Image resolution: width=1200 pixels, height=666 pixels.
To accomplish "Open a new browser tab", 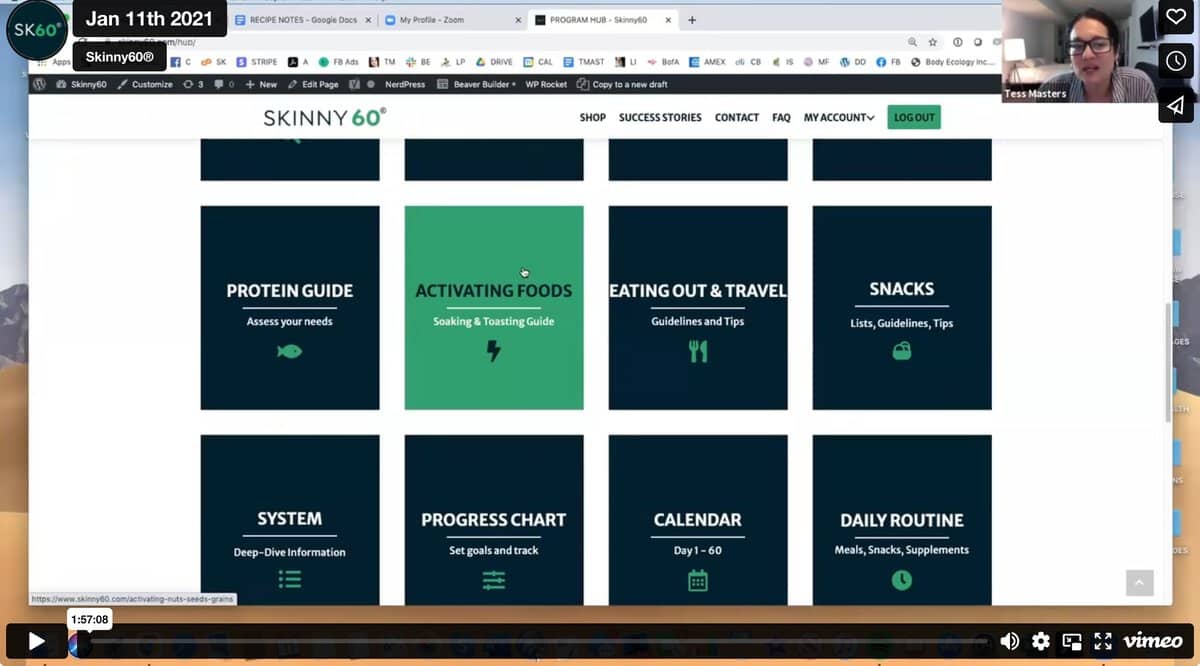I will click(692, 20).
